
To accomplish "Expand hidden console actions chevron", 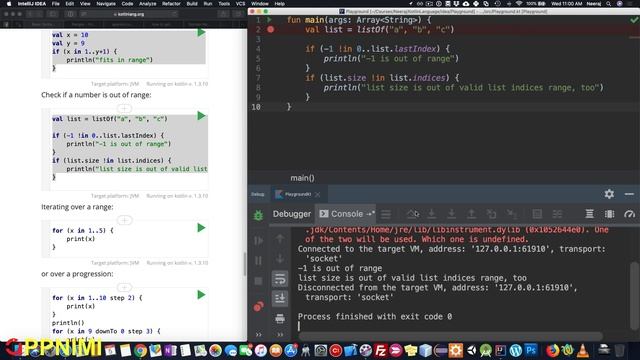I will click(x=280, y=335).
